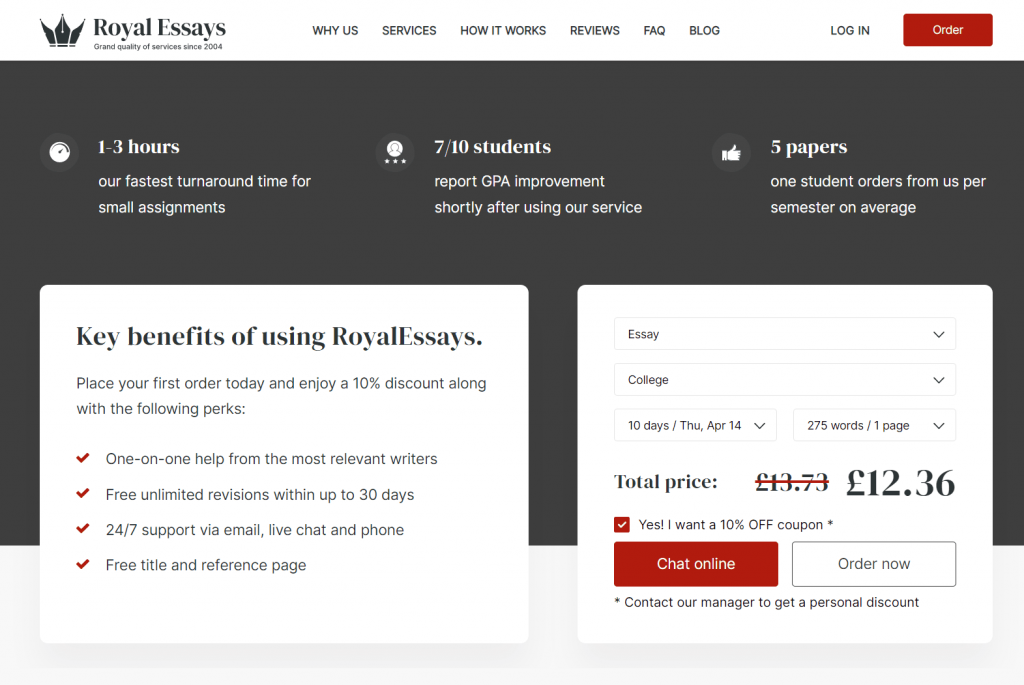This screenshot has height=685, width=1024.
Task: Click checkmark next to One-on-one help
Action: coord(83,458)
